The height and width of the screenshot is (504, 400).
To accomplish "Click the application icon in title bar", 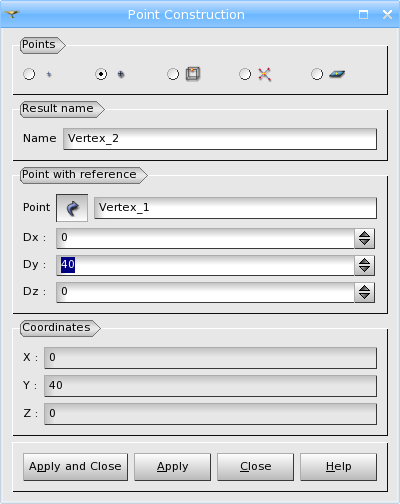I will click(12, 14).
